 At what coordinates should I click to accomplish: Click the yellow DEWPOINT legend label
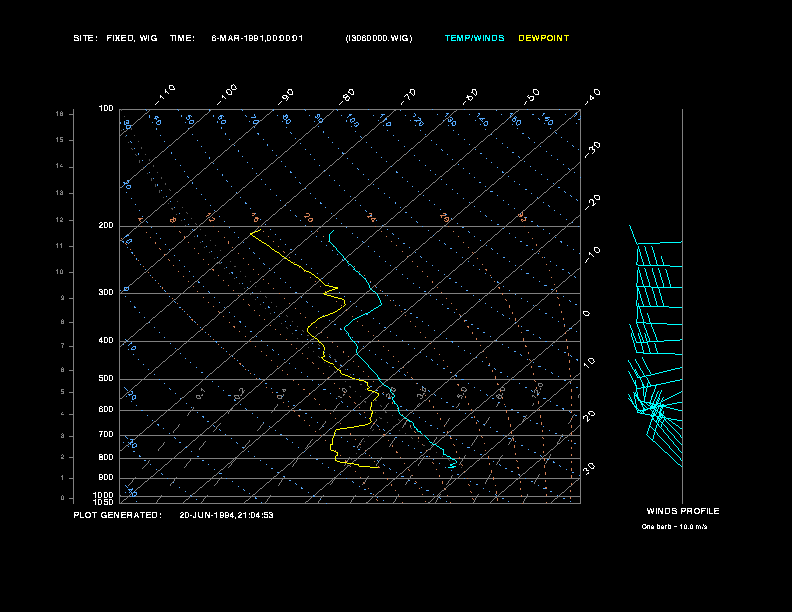pyautogui.click(x=543, y=38)
